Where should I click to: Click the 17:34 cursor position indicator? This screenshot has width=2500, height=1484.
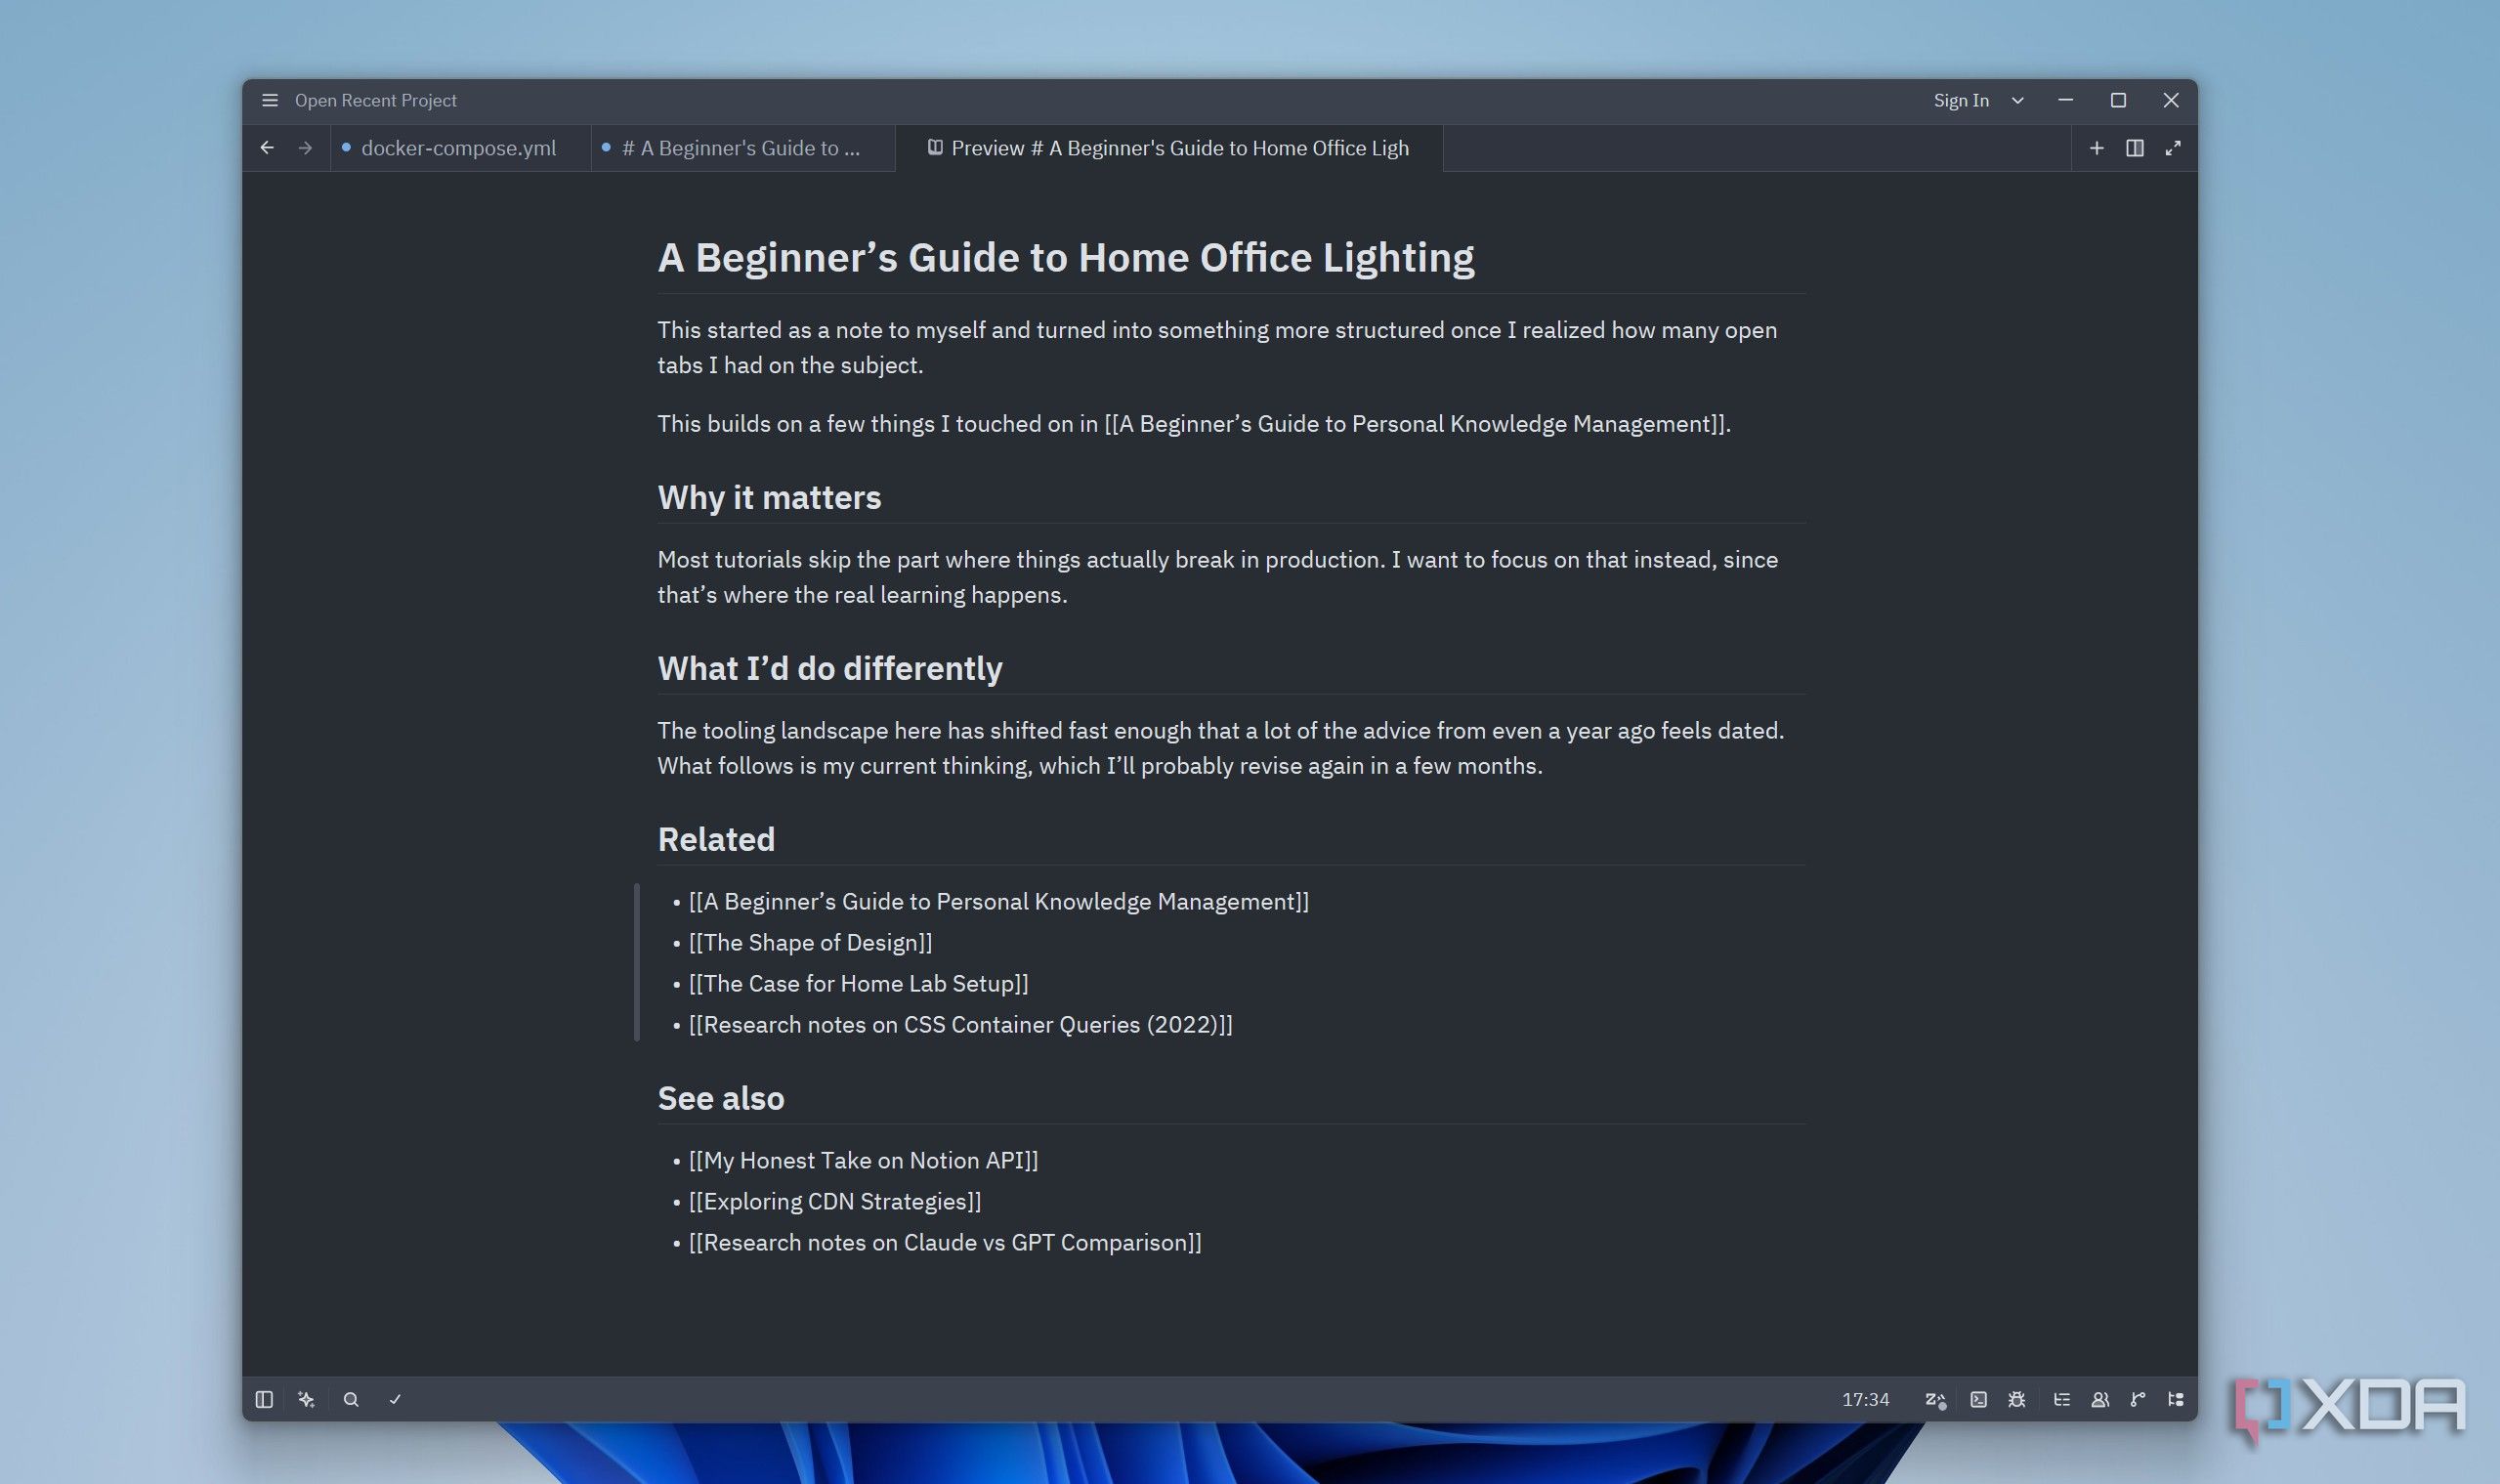tap(1866, 1399)
